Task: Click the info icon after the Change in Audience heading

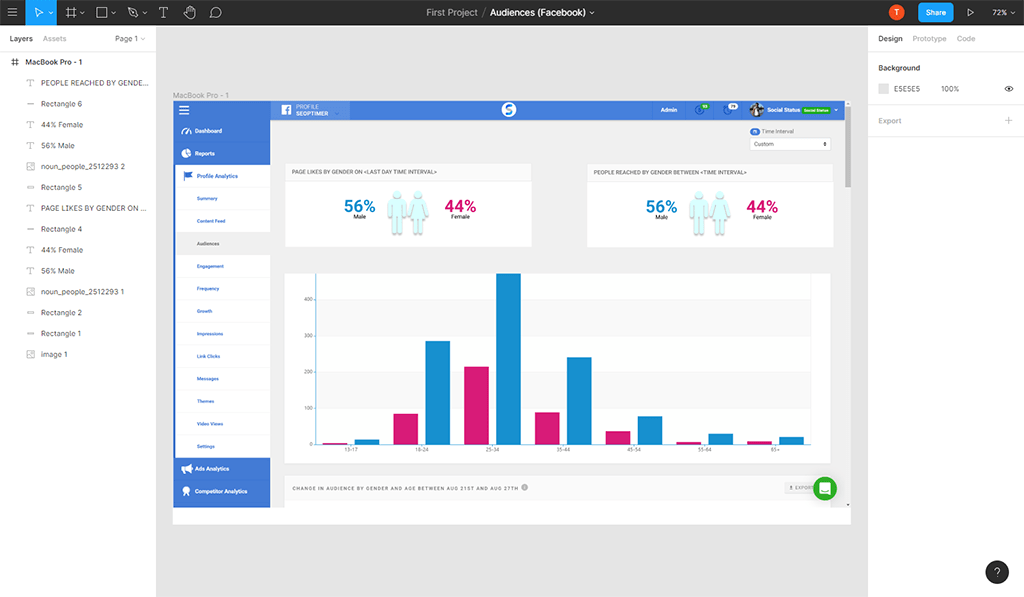Action: [x=524, y=487]
